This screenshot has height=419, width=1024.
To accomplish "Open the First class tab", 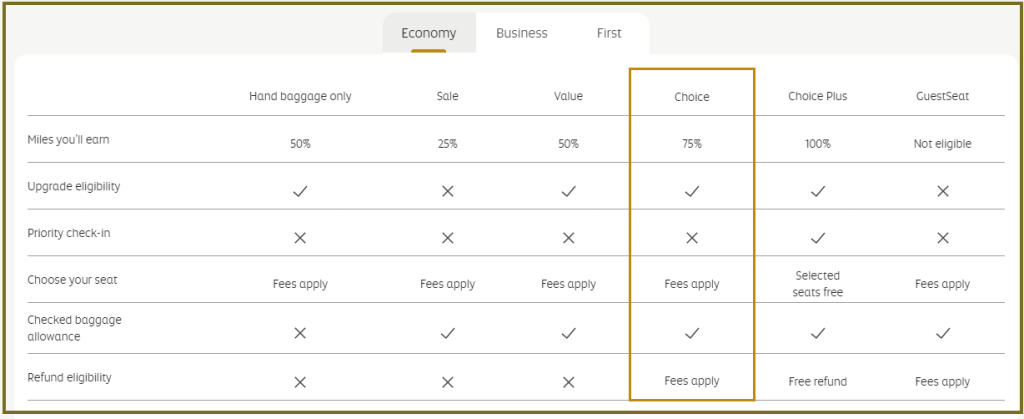I will click(x=609, y=33).
